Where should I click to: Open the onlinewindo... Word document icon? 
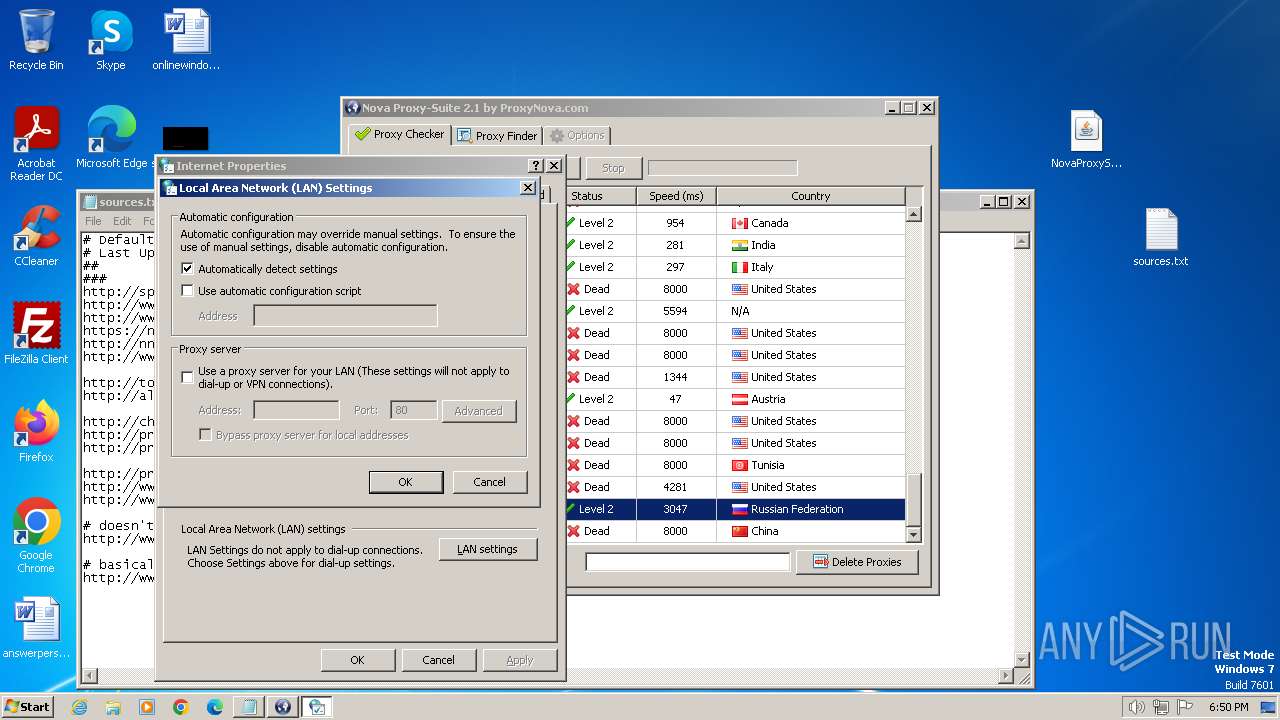coord(186,40)
